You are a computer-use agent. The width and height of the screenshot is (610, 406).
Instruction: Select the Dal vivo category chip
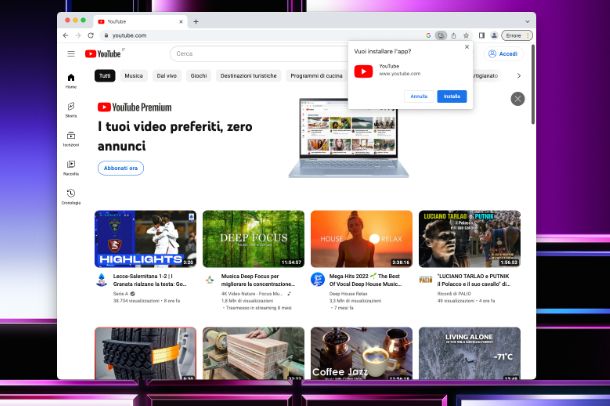click(x=167, y=76)
